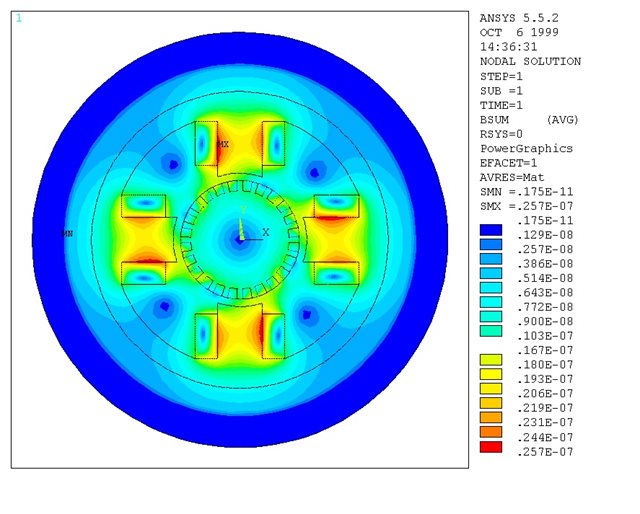Click legend value .514E-08
640x514 pixels.
[545, 278]
